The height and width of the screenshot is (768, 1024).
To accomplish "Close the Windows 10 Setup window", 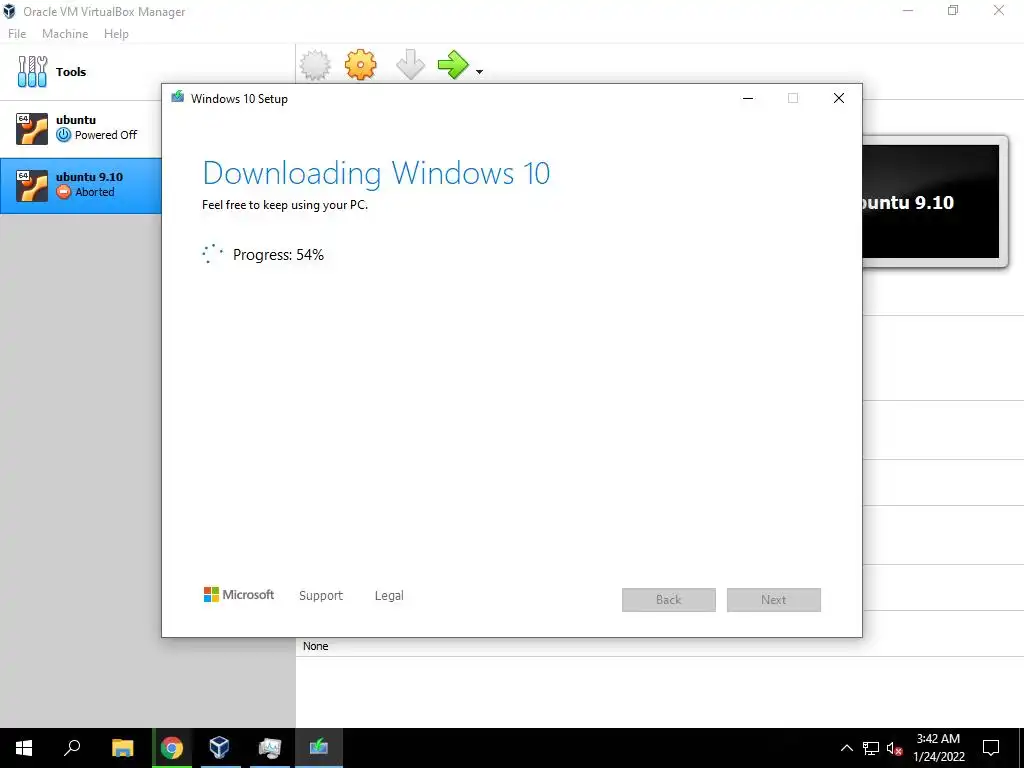I will [839, 98].
